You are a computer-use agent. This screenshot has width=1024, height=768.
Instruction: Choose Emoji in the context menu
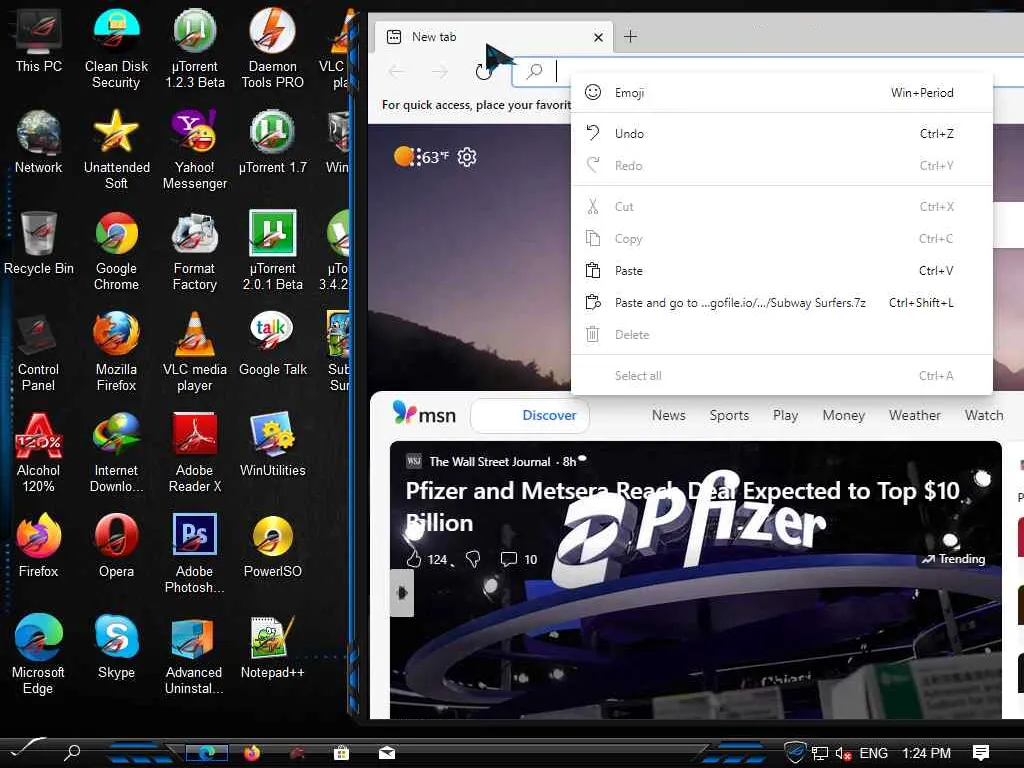tap(782, 93)
